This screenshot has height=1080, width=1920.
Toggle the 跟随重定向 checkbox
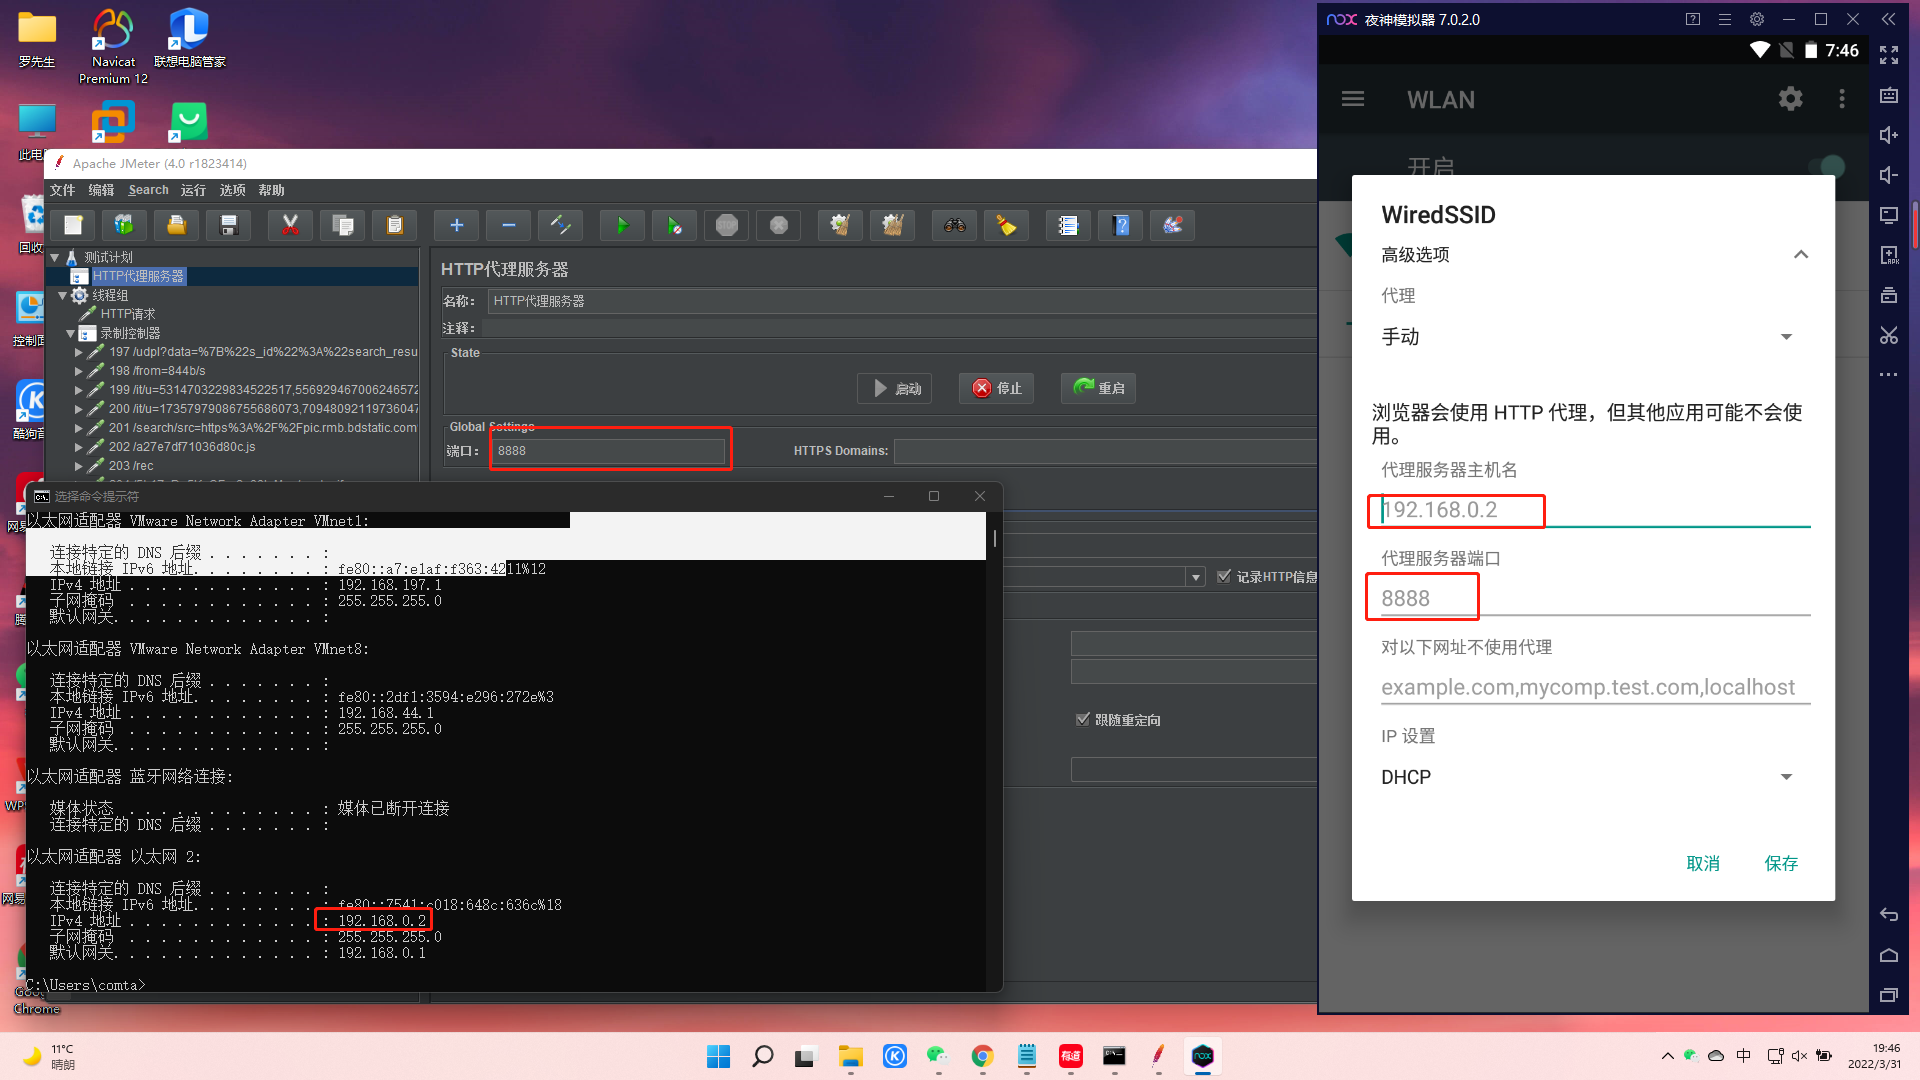tap(1082, 719)
